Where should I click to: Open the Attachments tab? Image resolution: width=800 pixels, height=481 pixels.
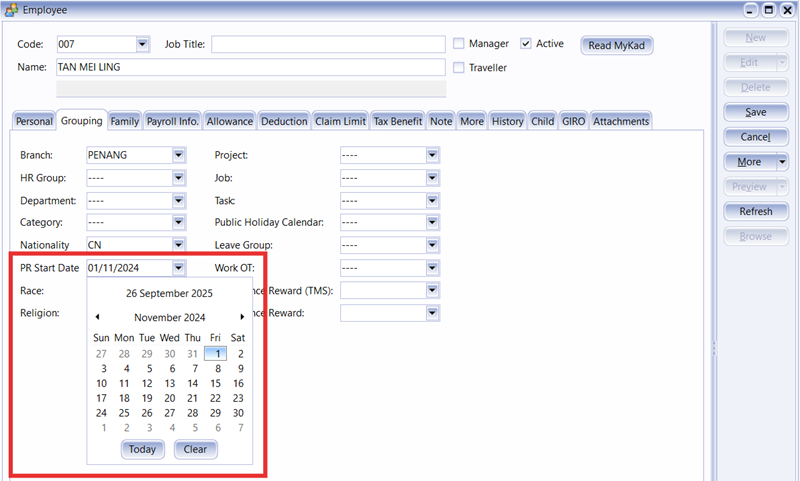click(620, 121)
